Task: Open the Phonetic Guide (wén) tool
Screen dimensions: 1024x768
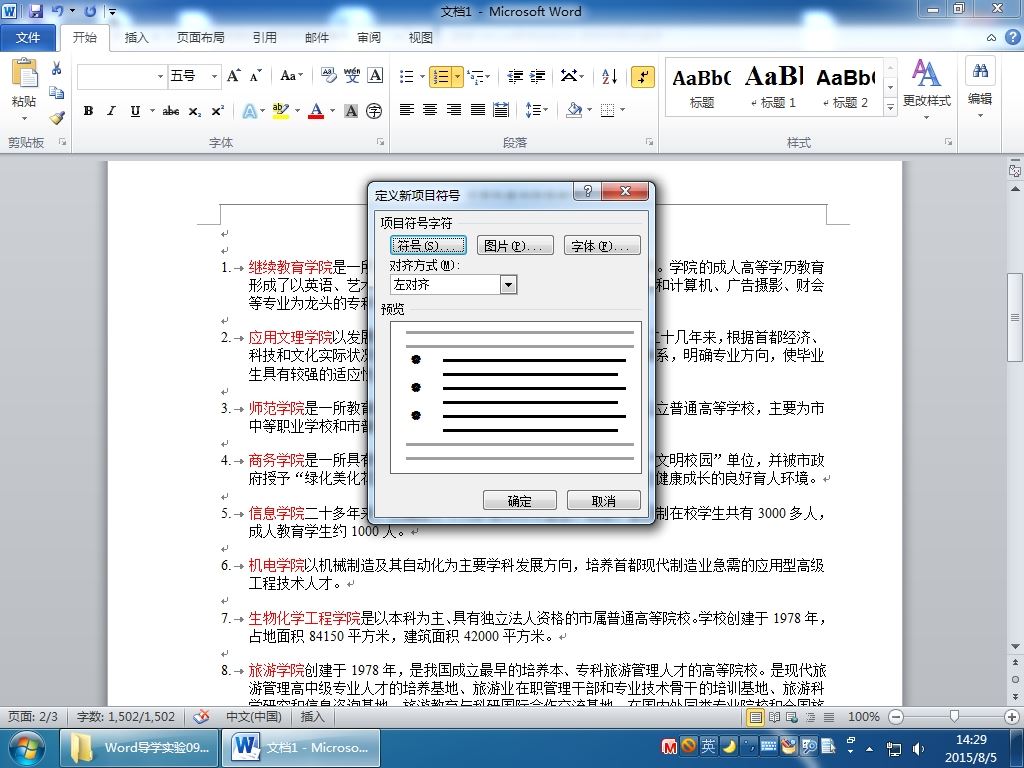Action: point(352,76)
